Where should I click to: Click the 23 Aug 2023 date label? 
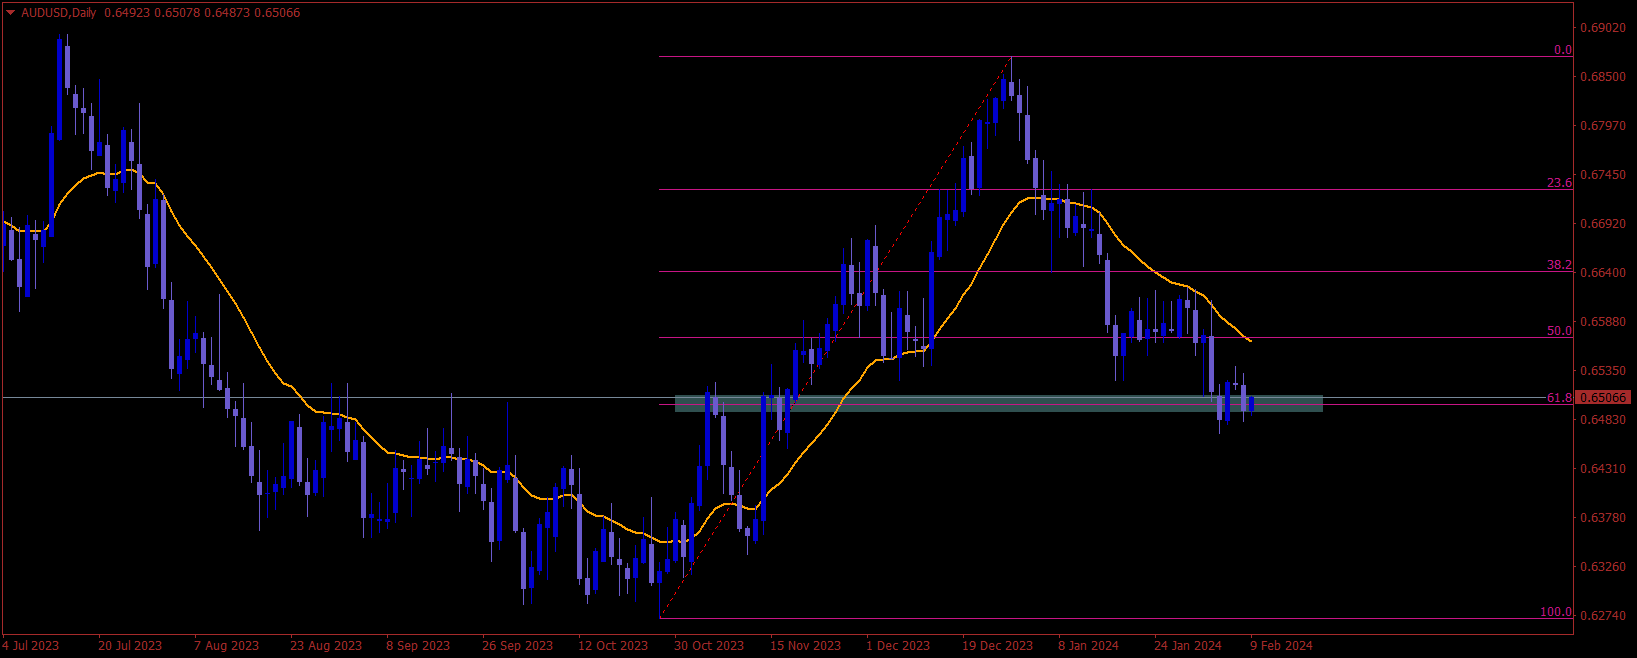(326, 646)
